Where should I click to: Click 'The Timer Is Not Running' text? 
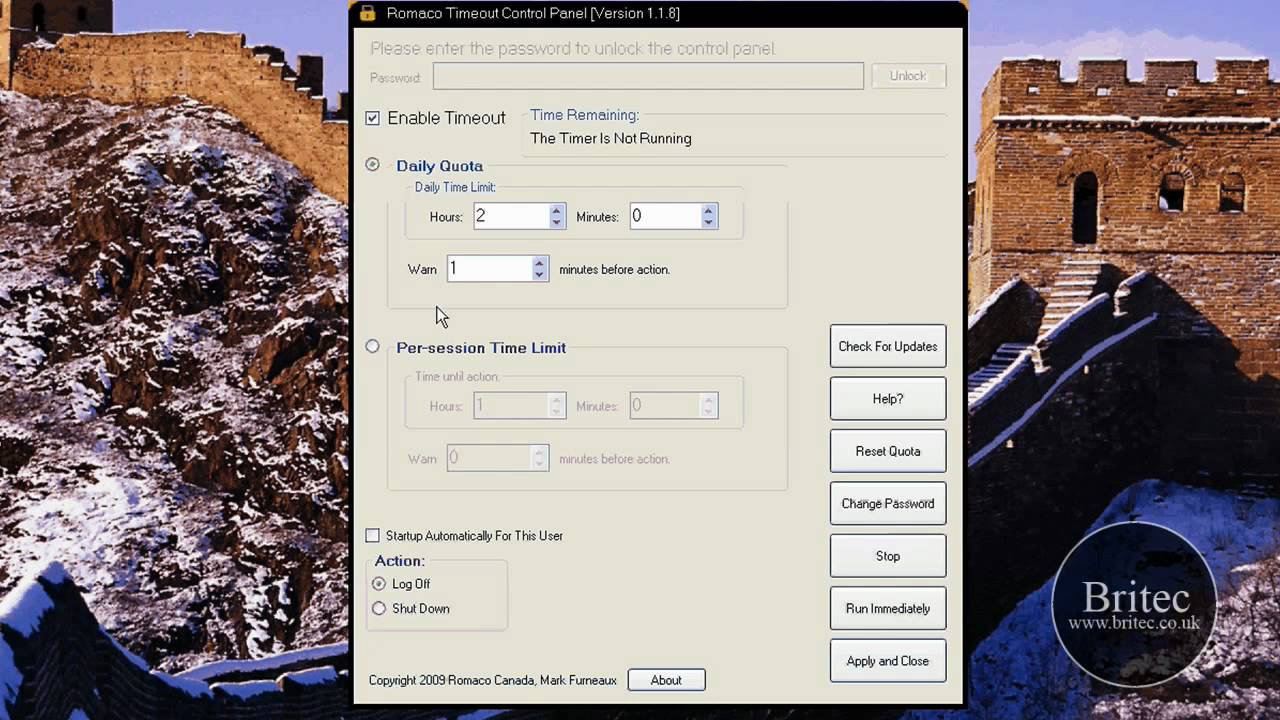point(611,138)
